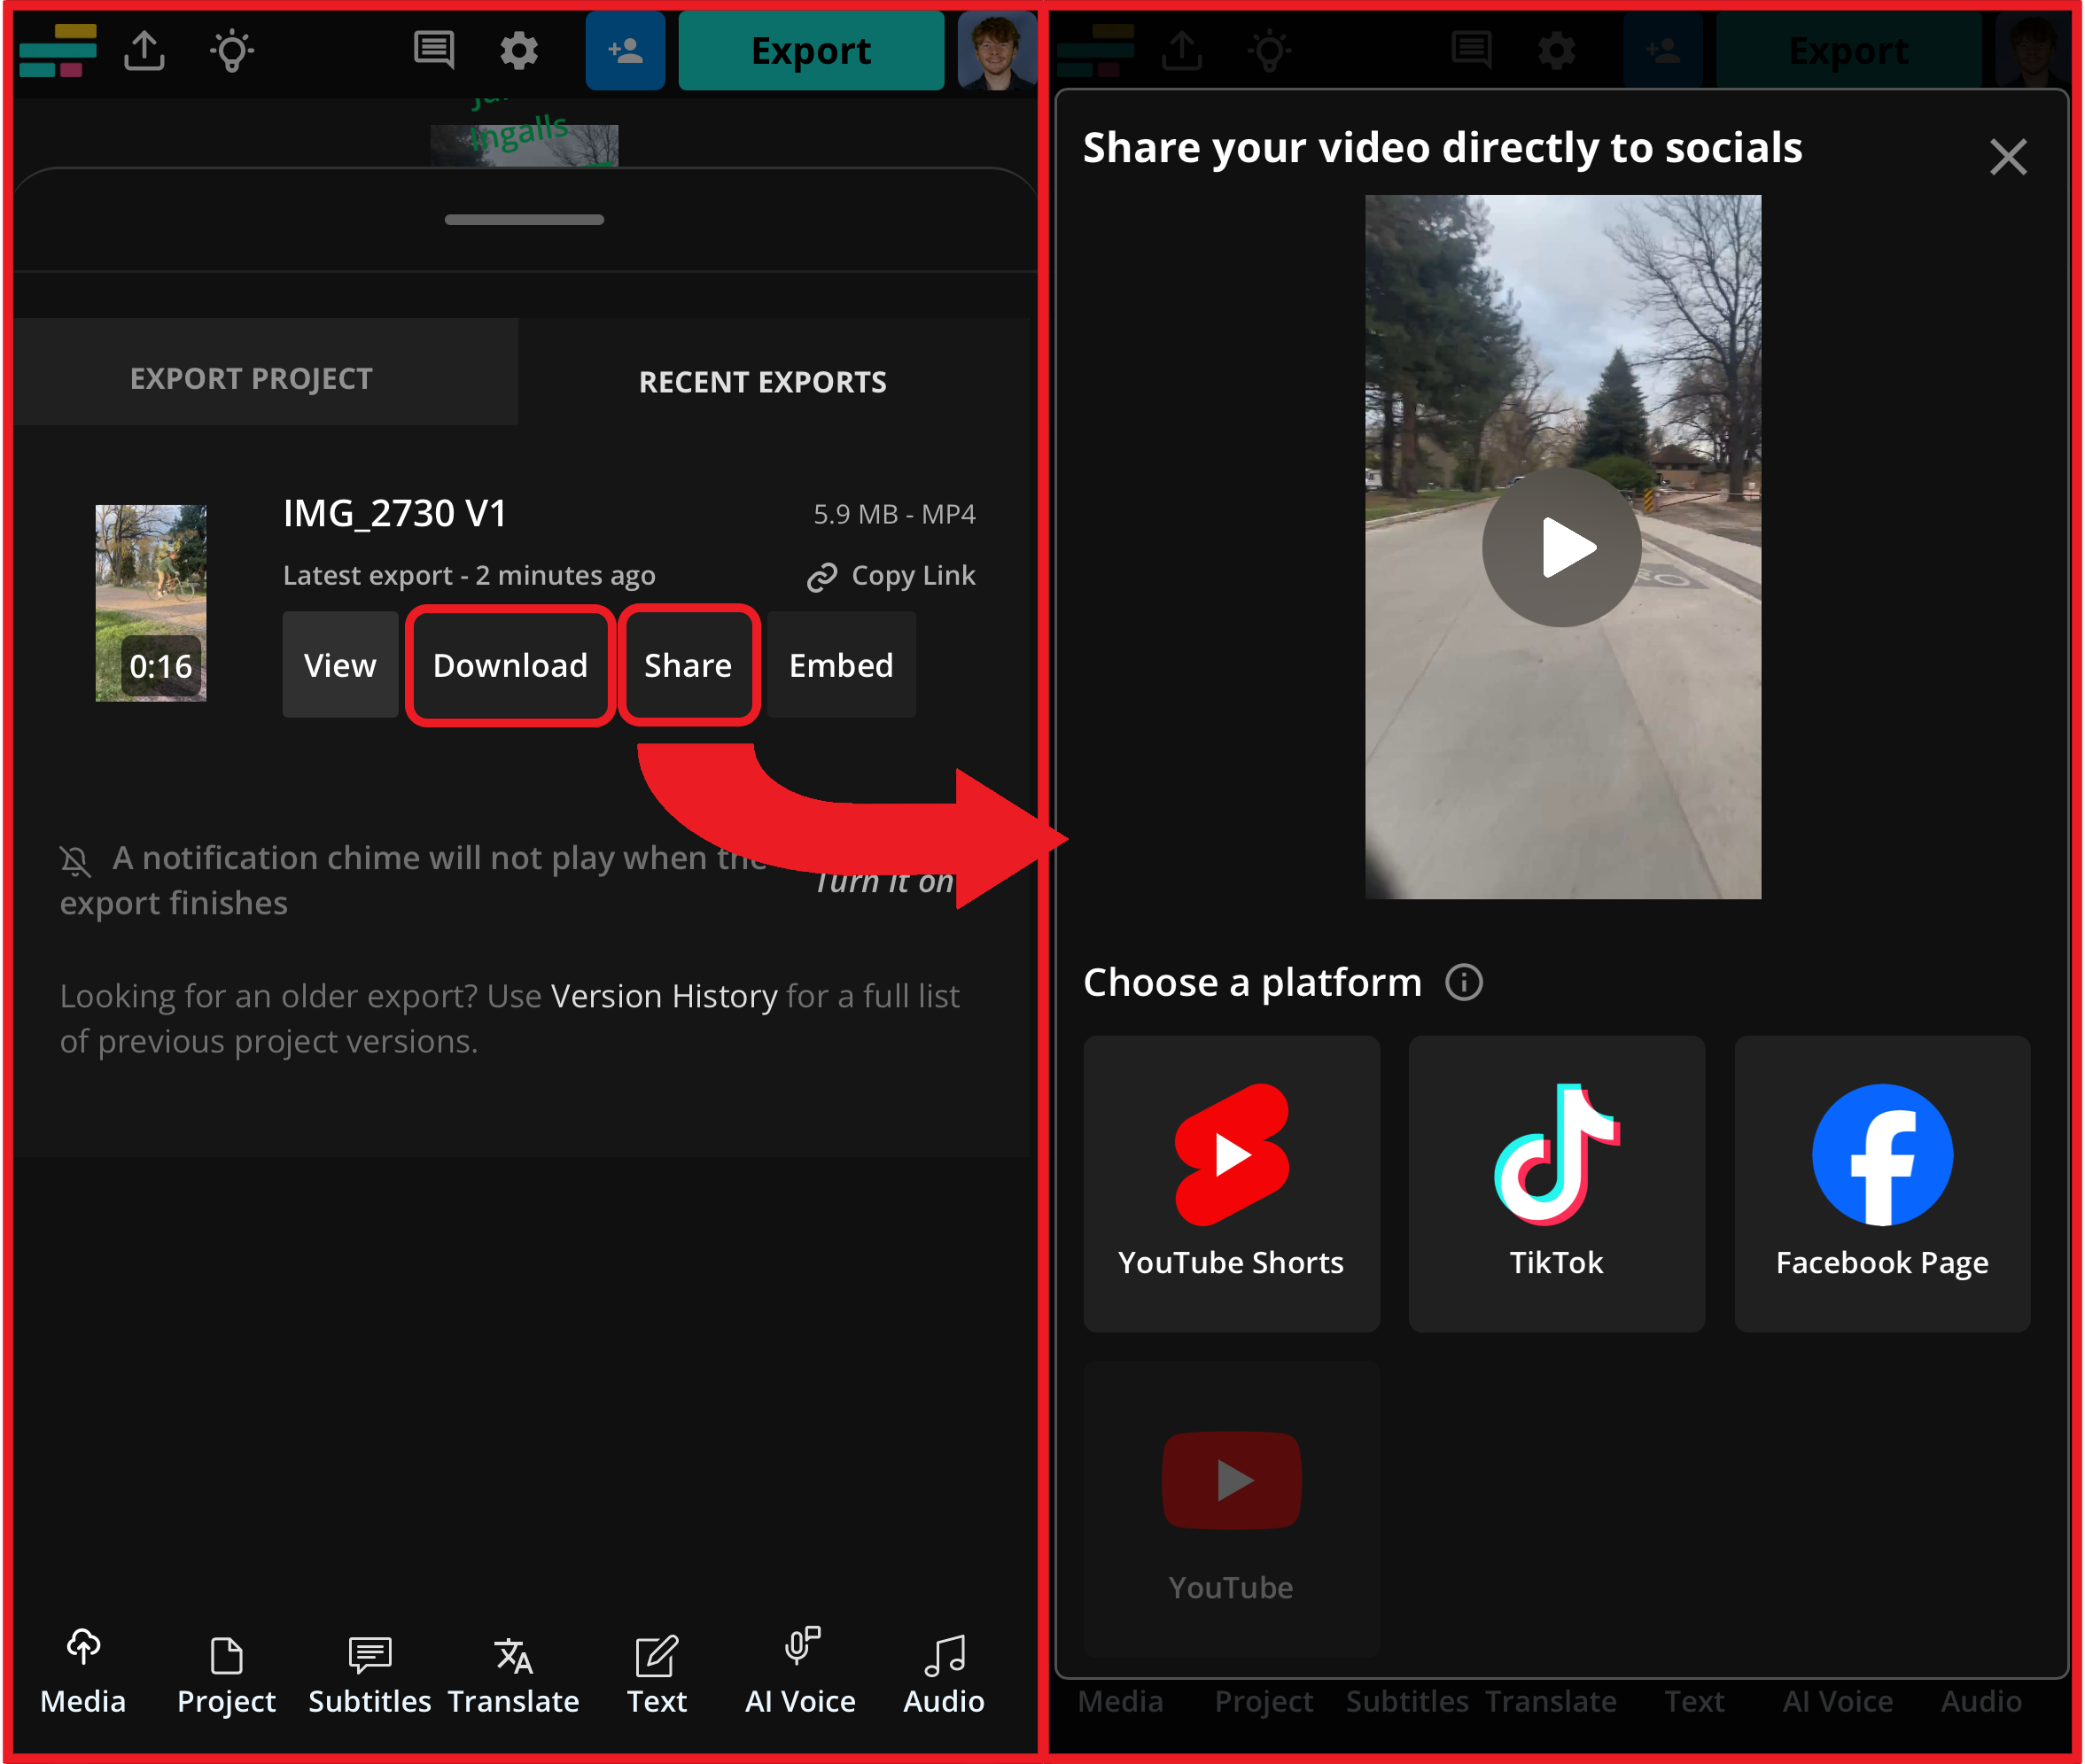The height and width of the screenshot is (1764, 2085).
Task: Click the info icon beside Choose a platform
Action: click(x=1464, y=982)
